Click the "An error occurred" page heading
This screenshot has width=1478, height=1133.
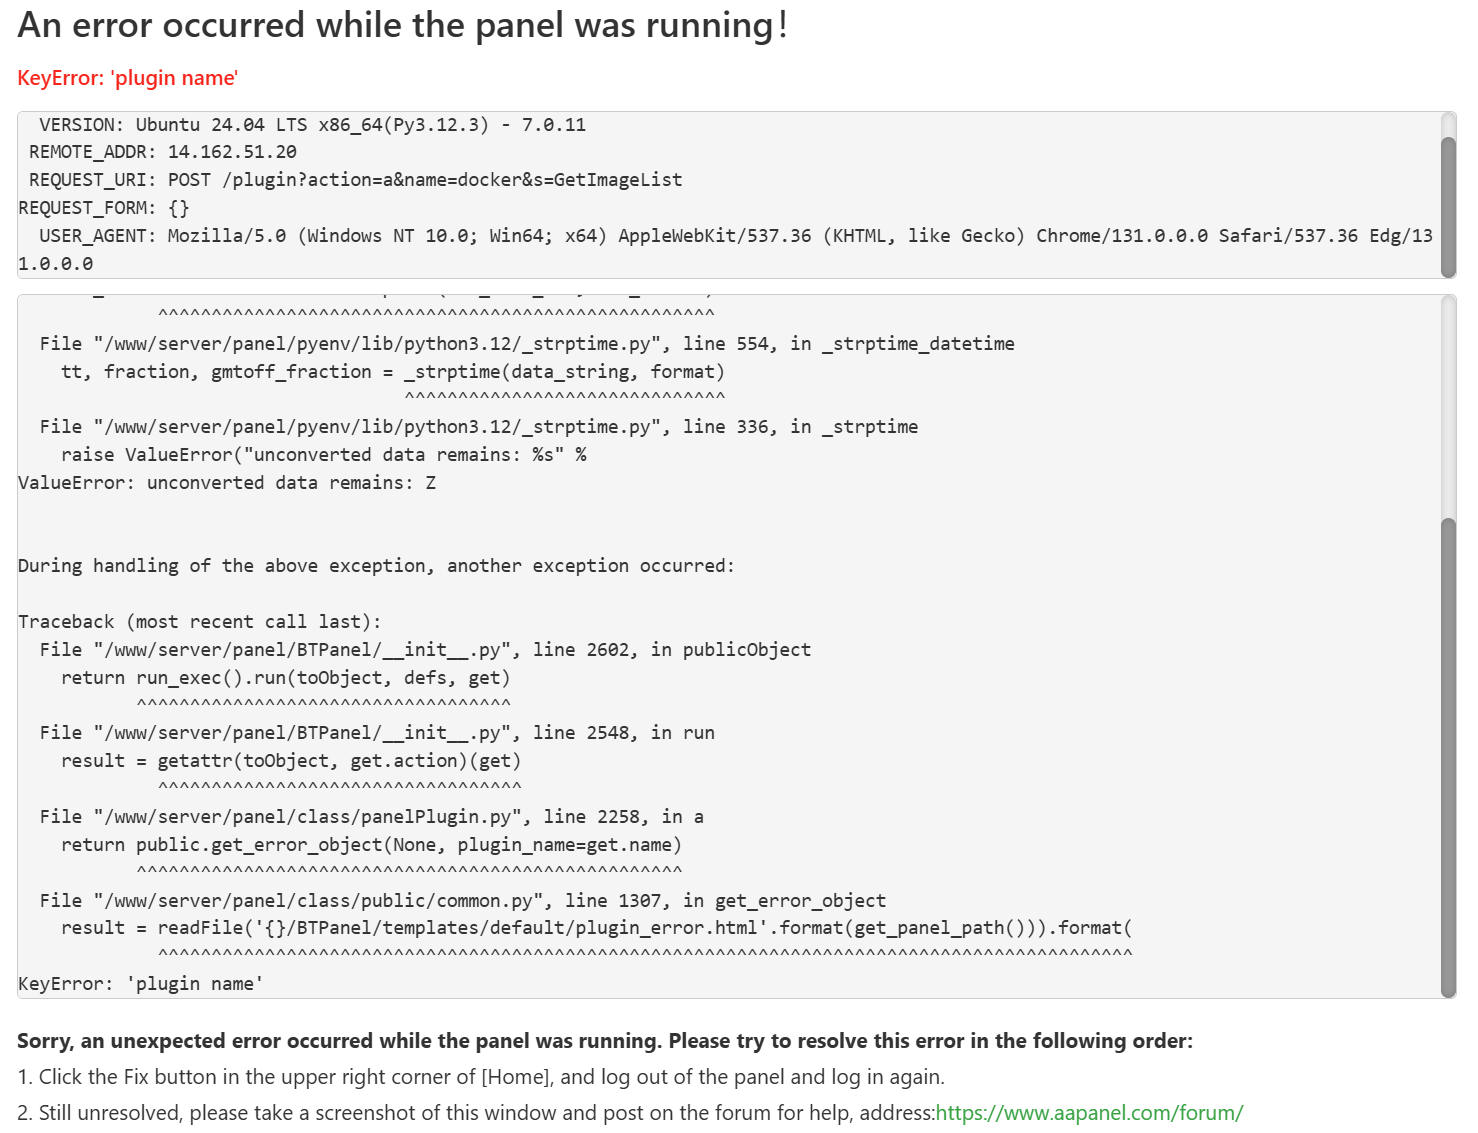click(402, 25)
